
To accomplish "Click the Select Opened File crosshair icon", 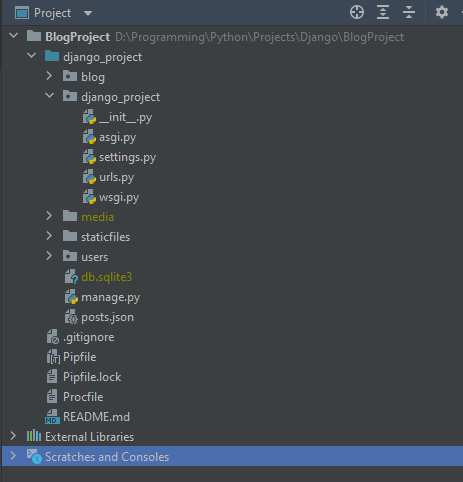I will [x=357, y=13].
